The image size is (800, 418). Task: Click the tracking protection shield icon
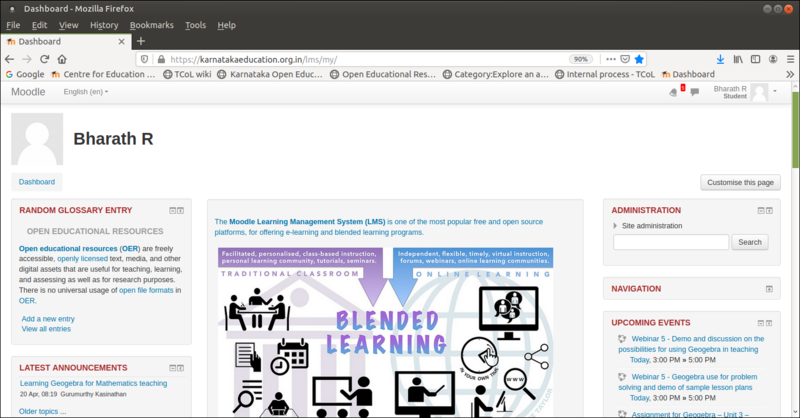(x=144, y=59)
